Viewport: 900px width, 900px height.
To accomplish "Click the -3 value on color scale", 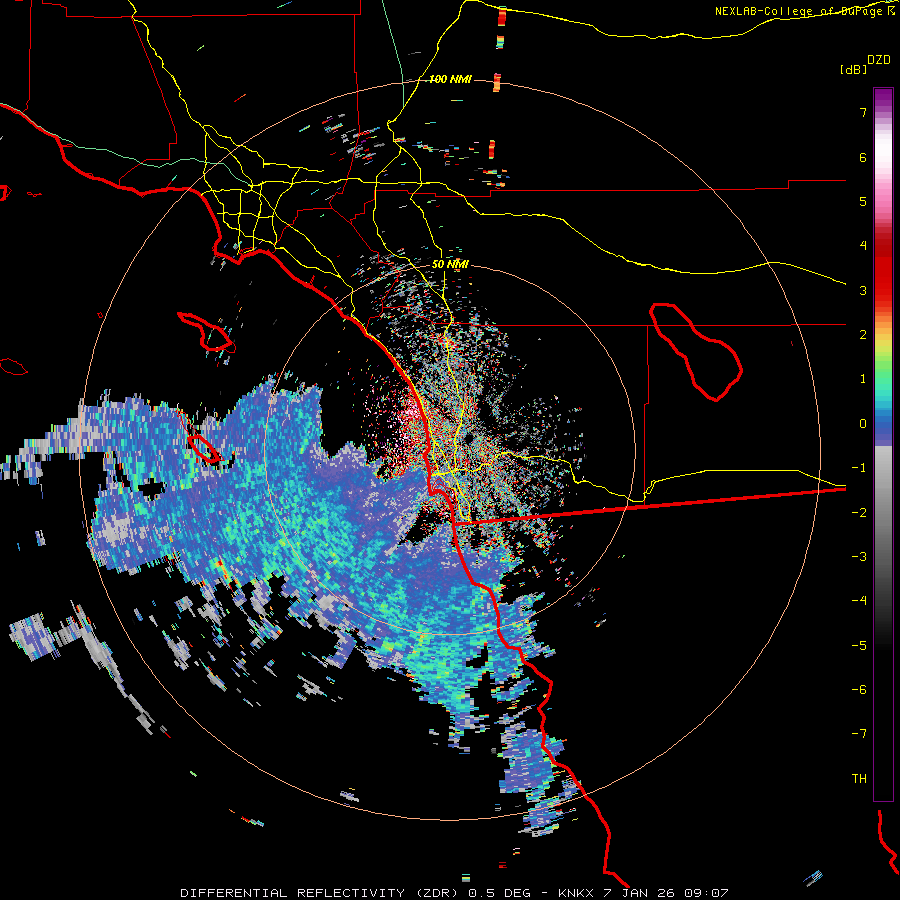I will (859, 556).
